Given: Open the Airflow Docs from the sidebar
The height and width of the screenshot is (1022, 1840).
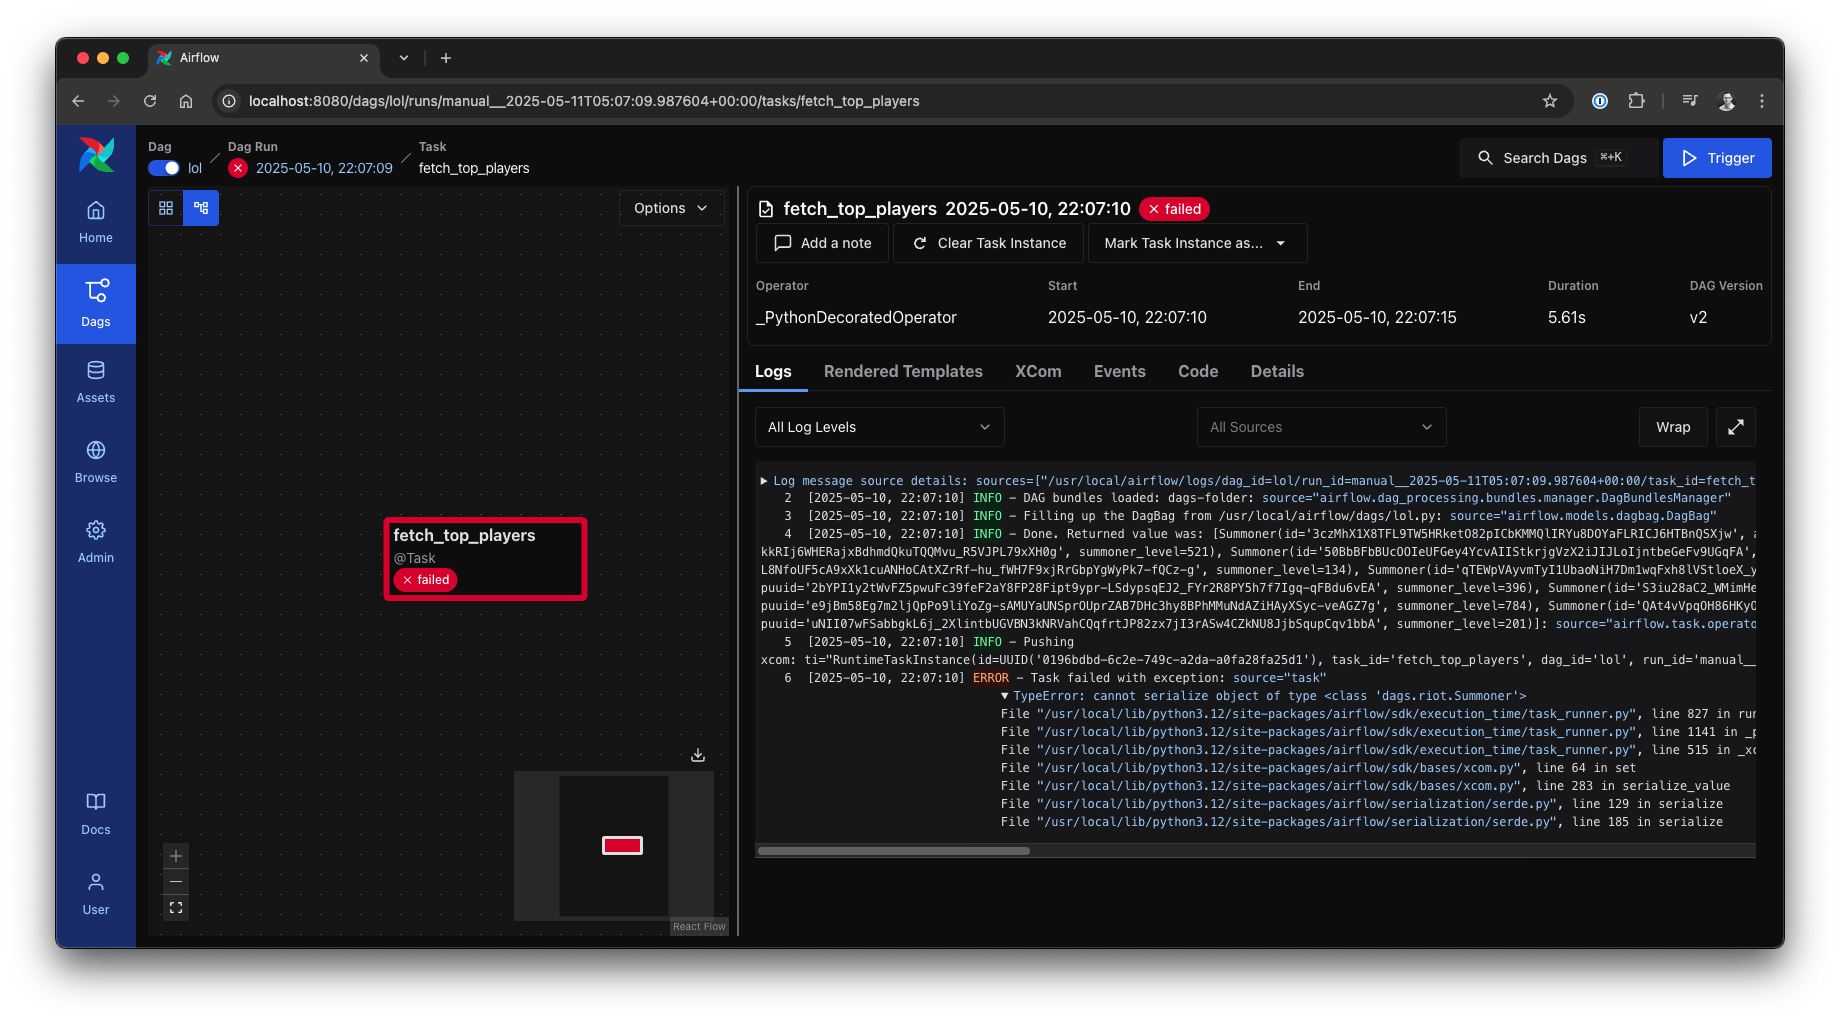Looking at the screenshot, I should [x=95, y=813].
